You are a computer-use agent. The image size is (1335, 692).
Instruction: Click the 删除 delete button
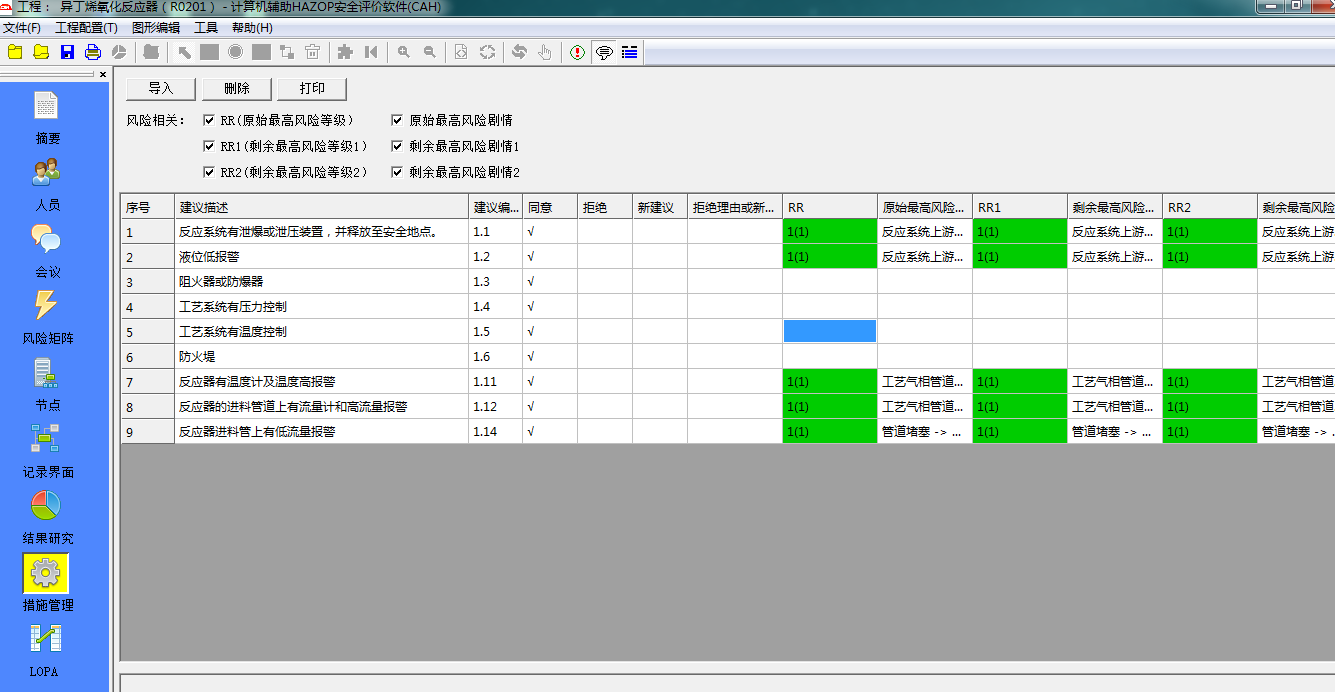click(x=237, y=89)
